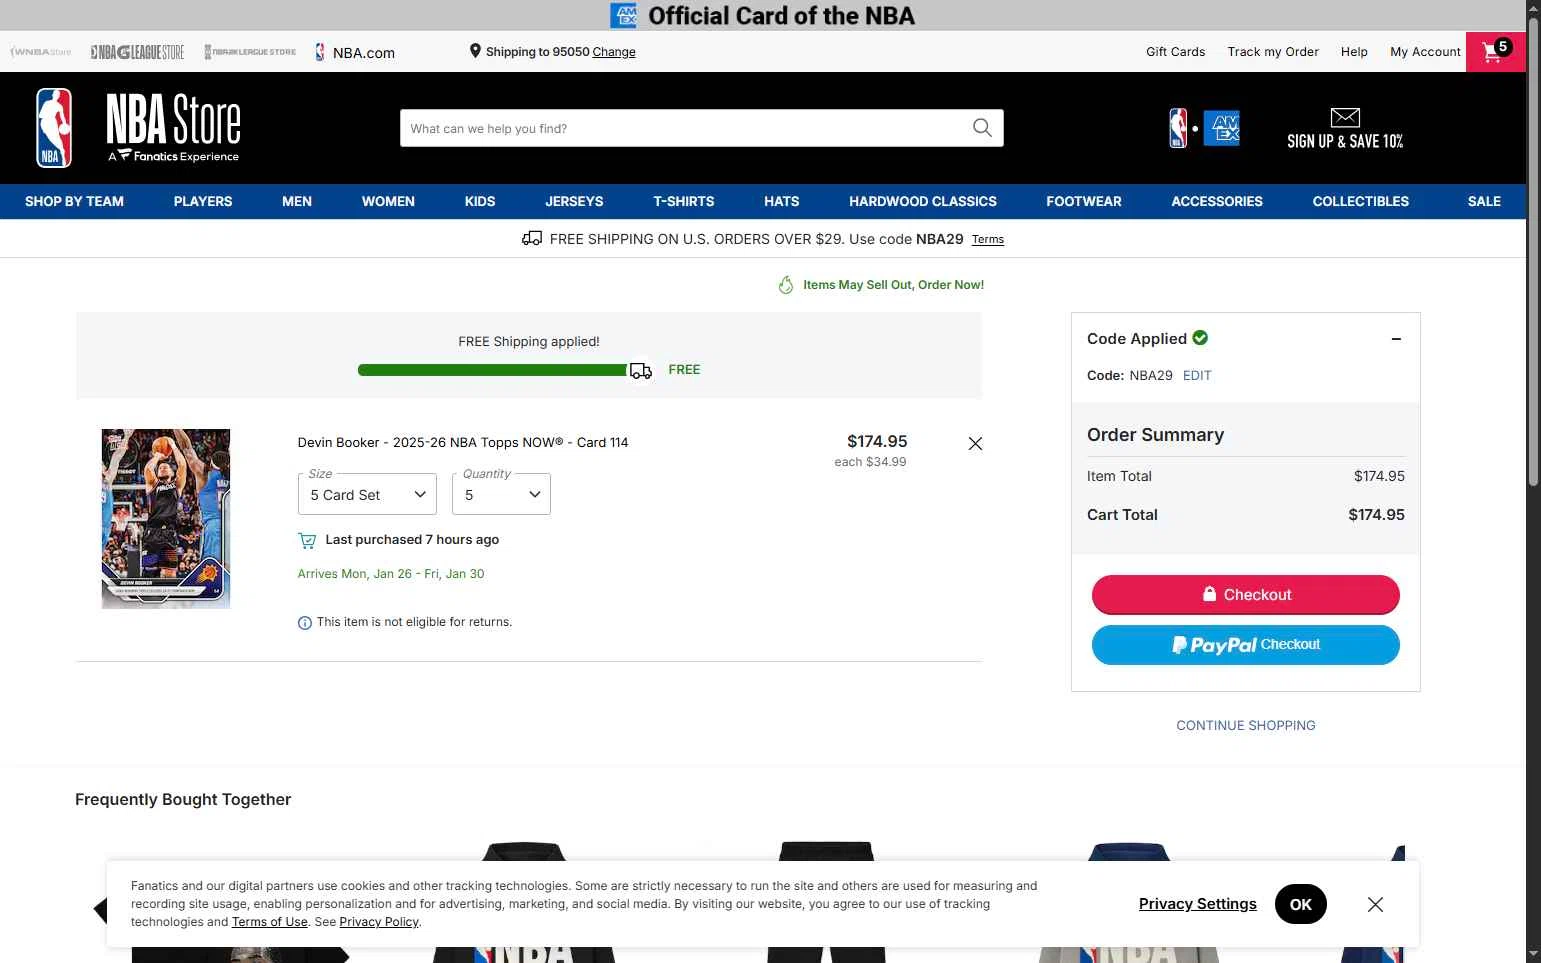Click CONTINUE SHOPPING link
The image size is (1541, 963).
[x=1246, y=726]
